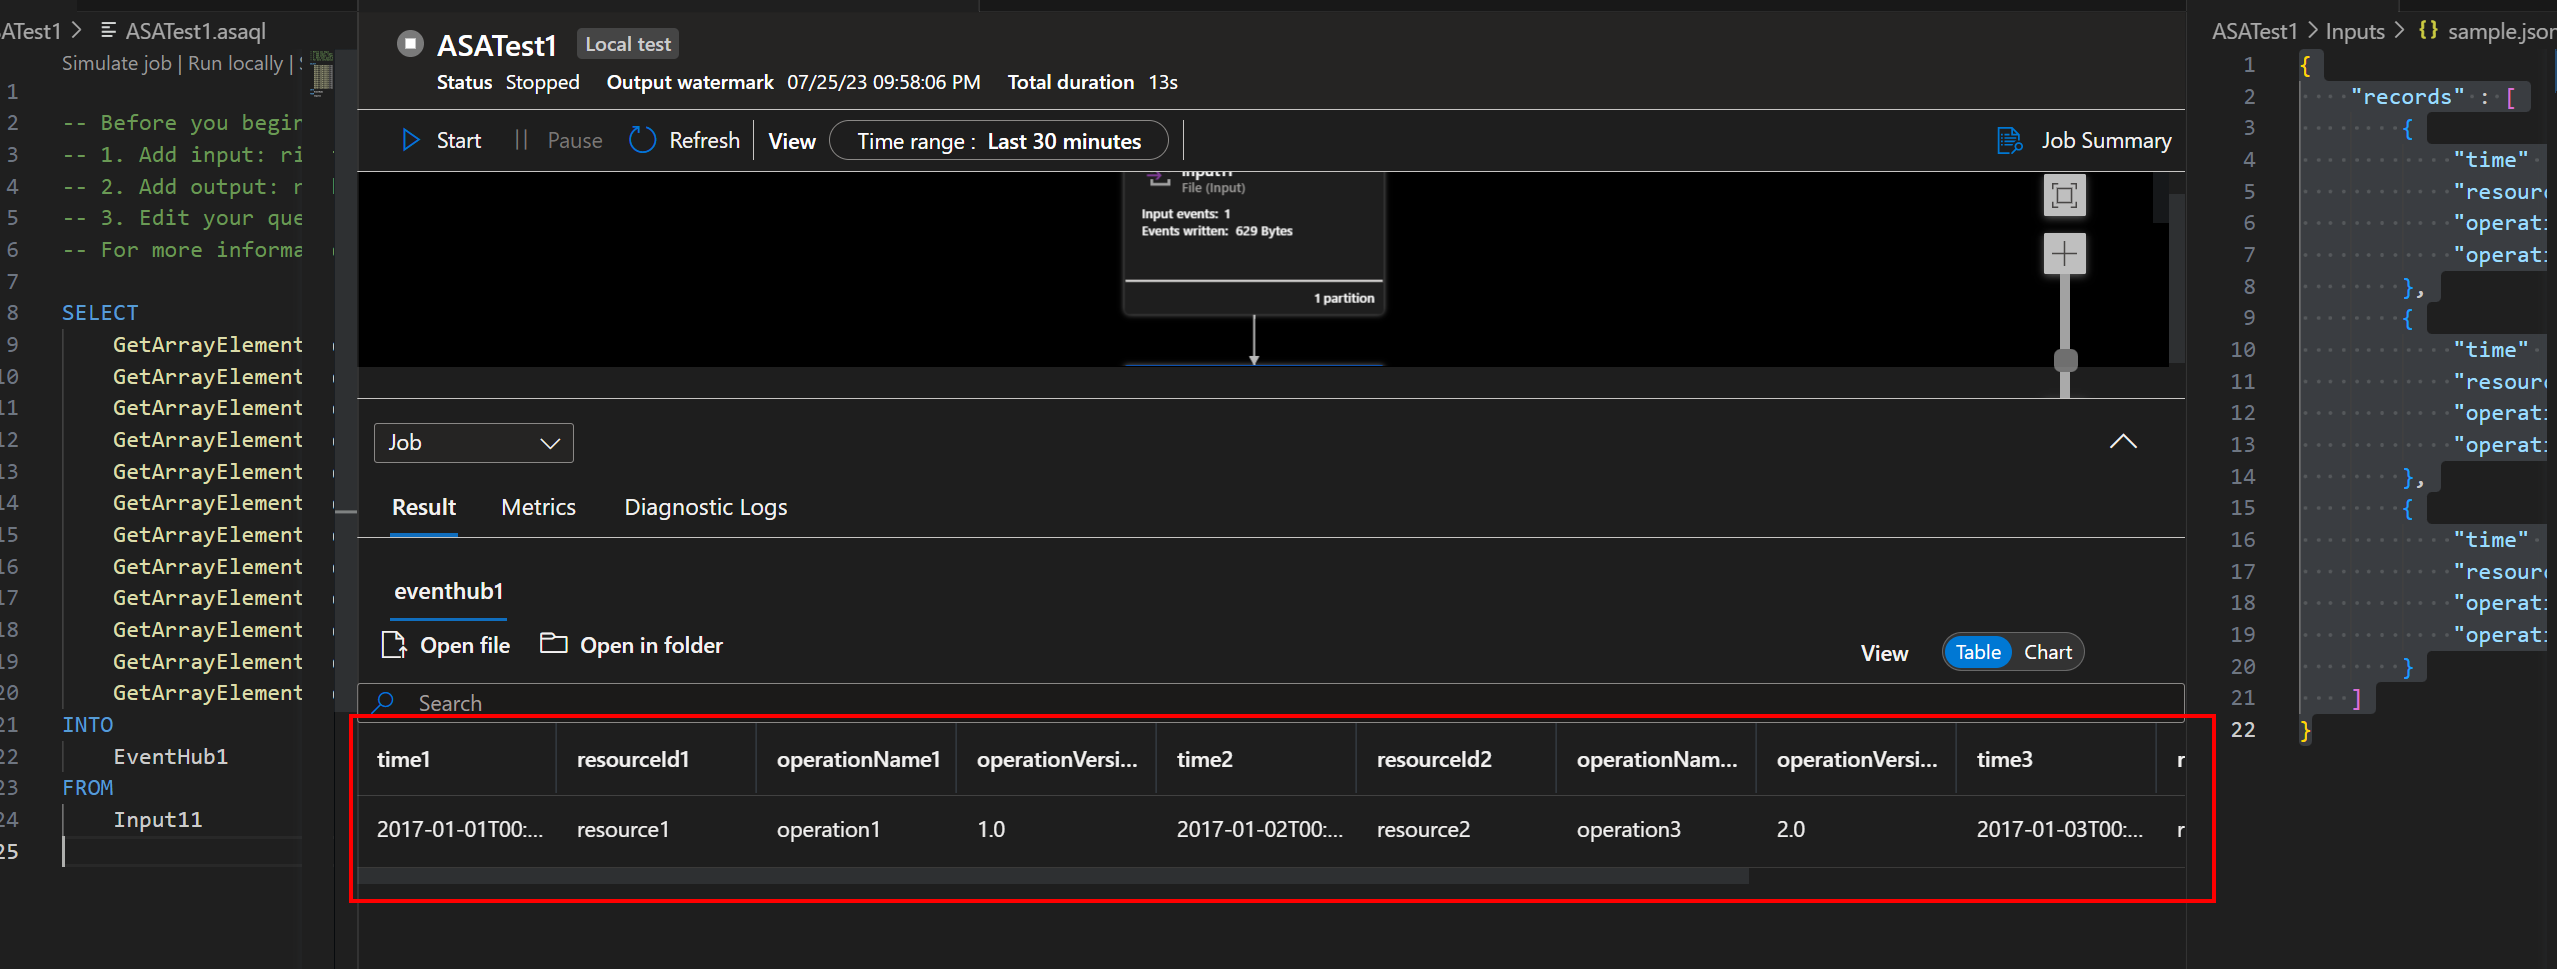Screen dimensions: 2557x969
Task: Refresh the local test results
Action: (686, 140)
